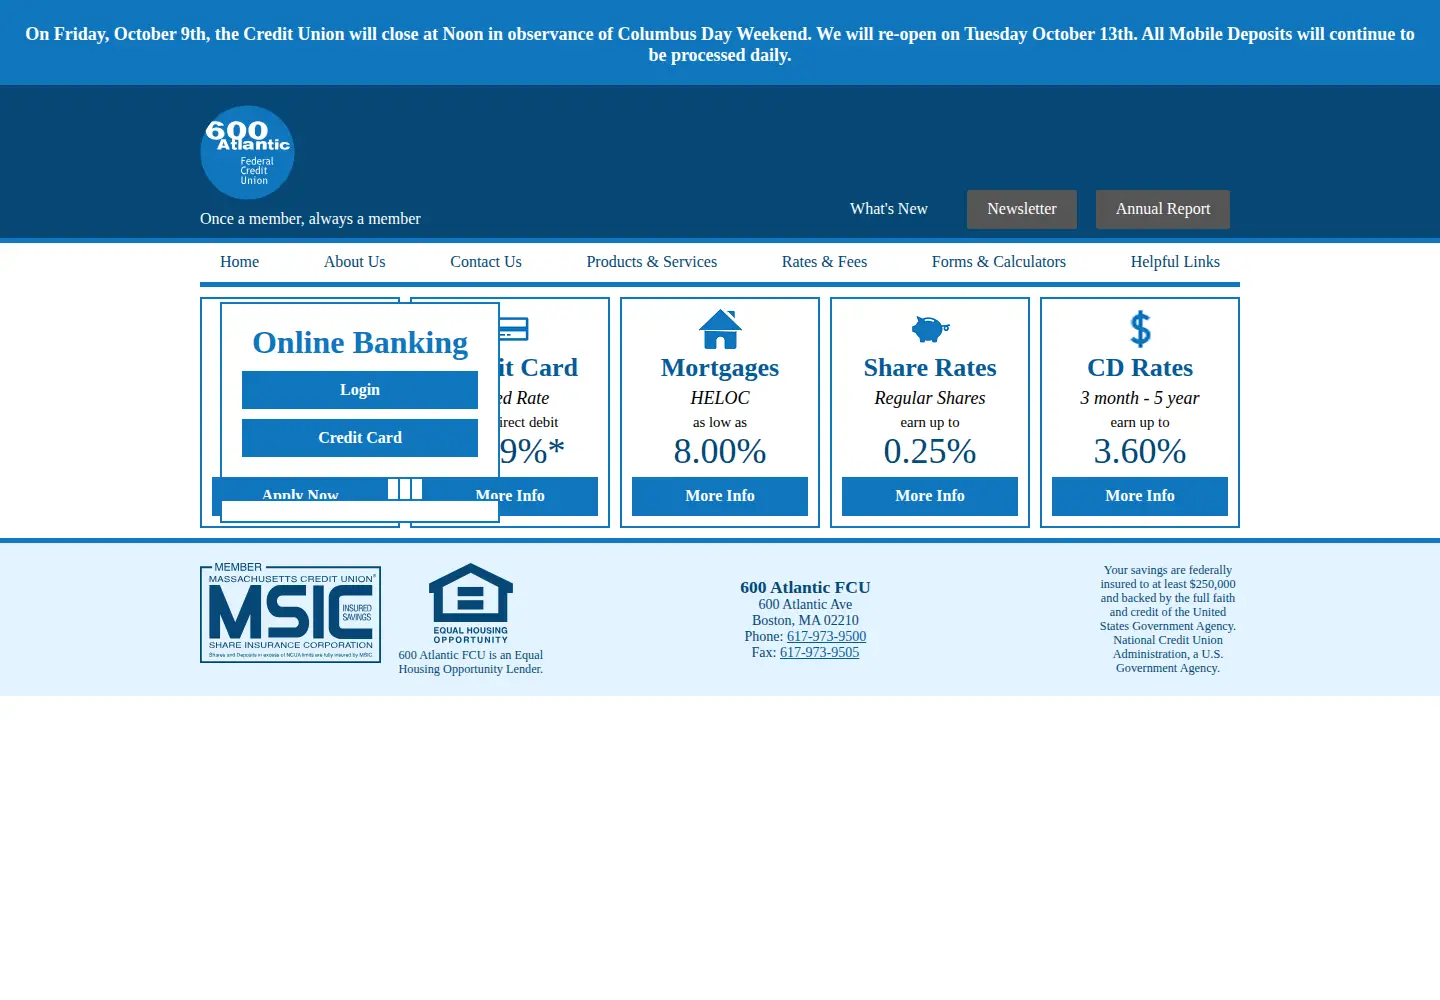1440x1000 pixels.
Task: Click the "3 month - 5 year" CD term text
Action: [x=1140, y=398]
